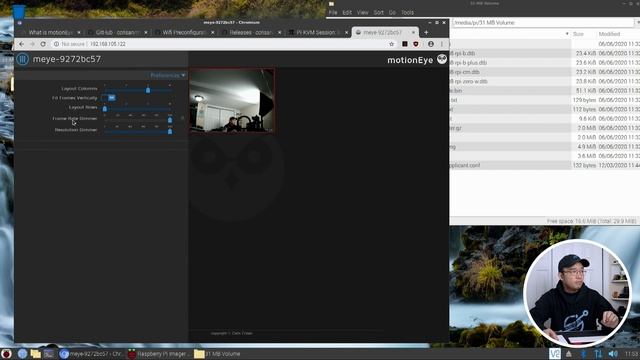640x360 pixels.
Task: Switch to 31 MB Volume taskbar button
Action: 217,354
